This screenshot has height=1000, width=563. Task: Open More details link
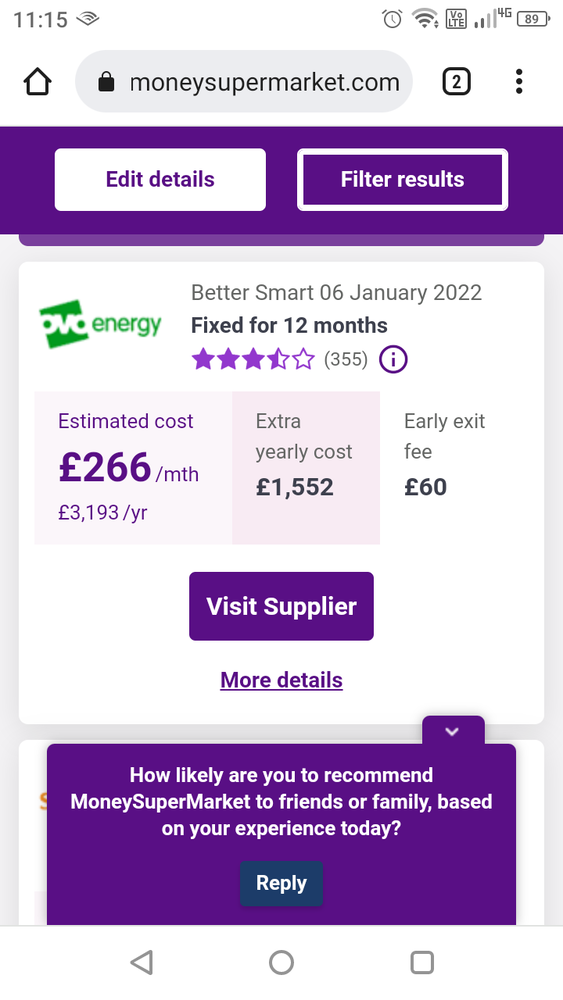click(x=281, y=680)
